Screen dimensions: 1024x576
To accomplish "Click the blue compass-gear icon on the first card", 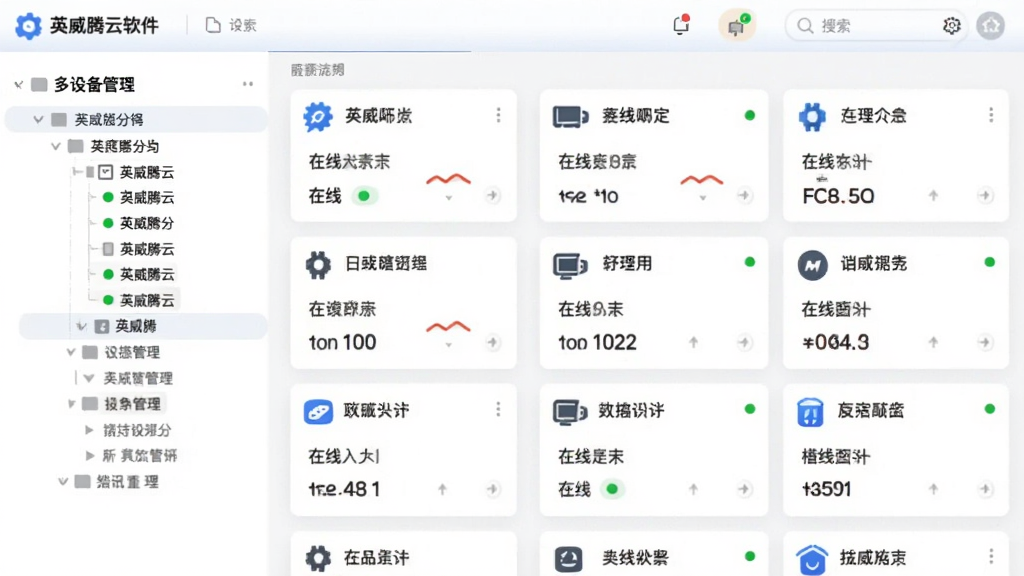I will (318, 117).
